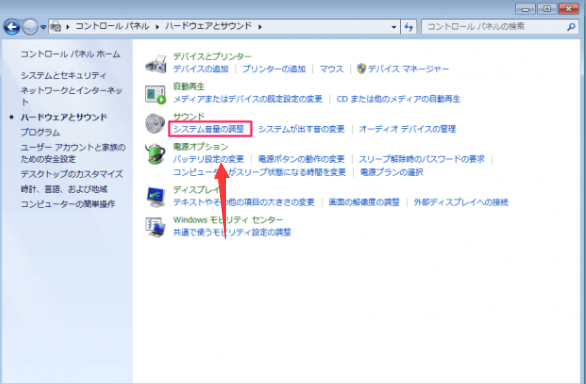Open コンピューターの簡単操作 in sidebar
Viewport: 586px width, 384px height.
(x=68, y=204)
